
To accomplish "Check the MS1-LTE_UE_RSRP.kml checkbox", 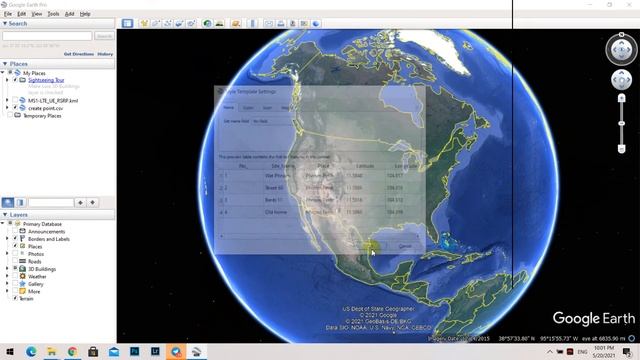I will [x=15, y=100].
